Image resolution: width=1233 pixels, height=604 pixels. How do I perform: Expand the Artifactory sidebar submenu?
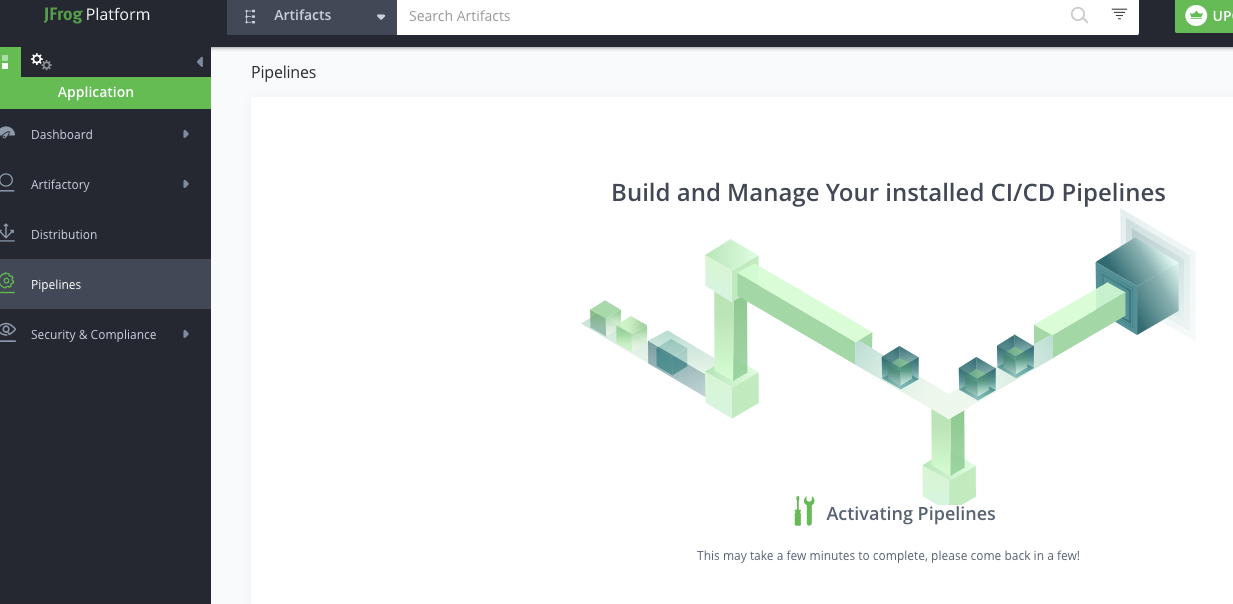point(187,183)
